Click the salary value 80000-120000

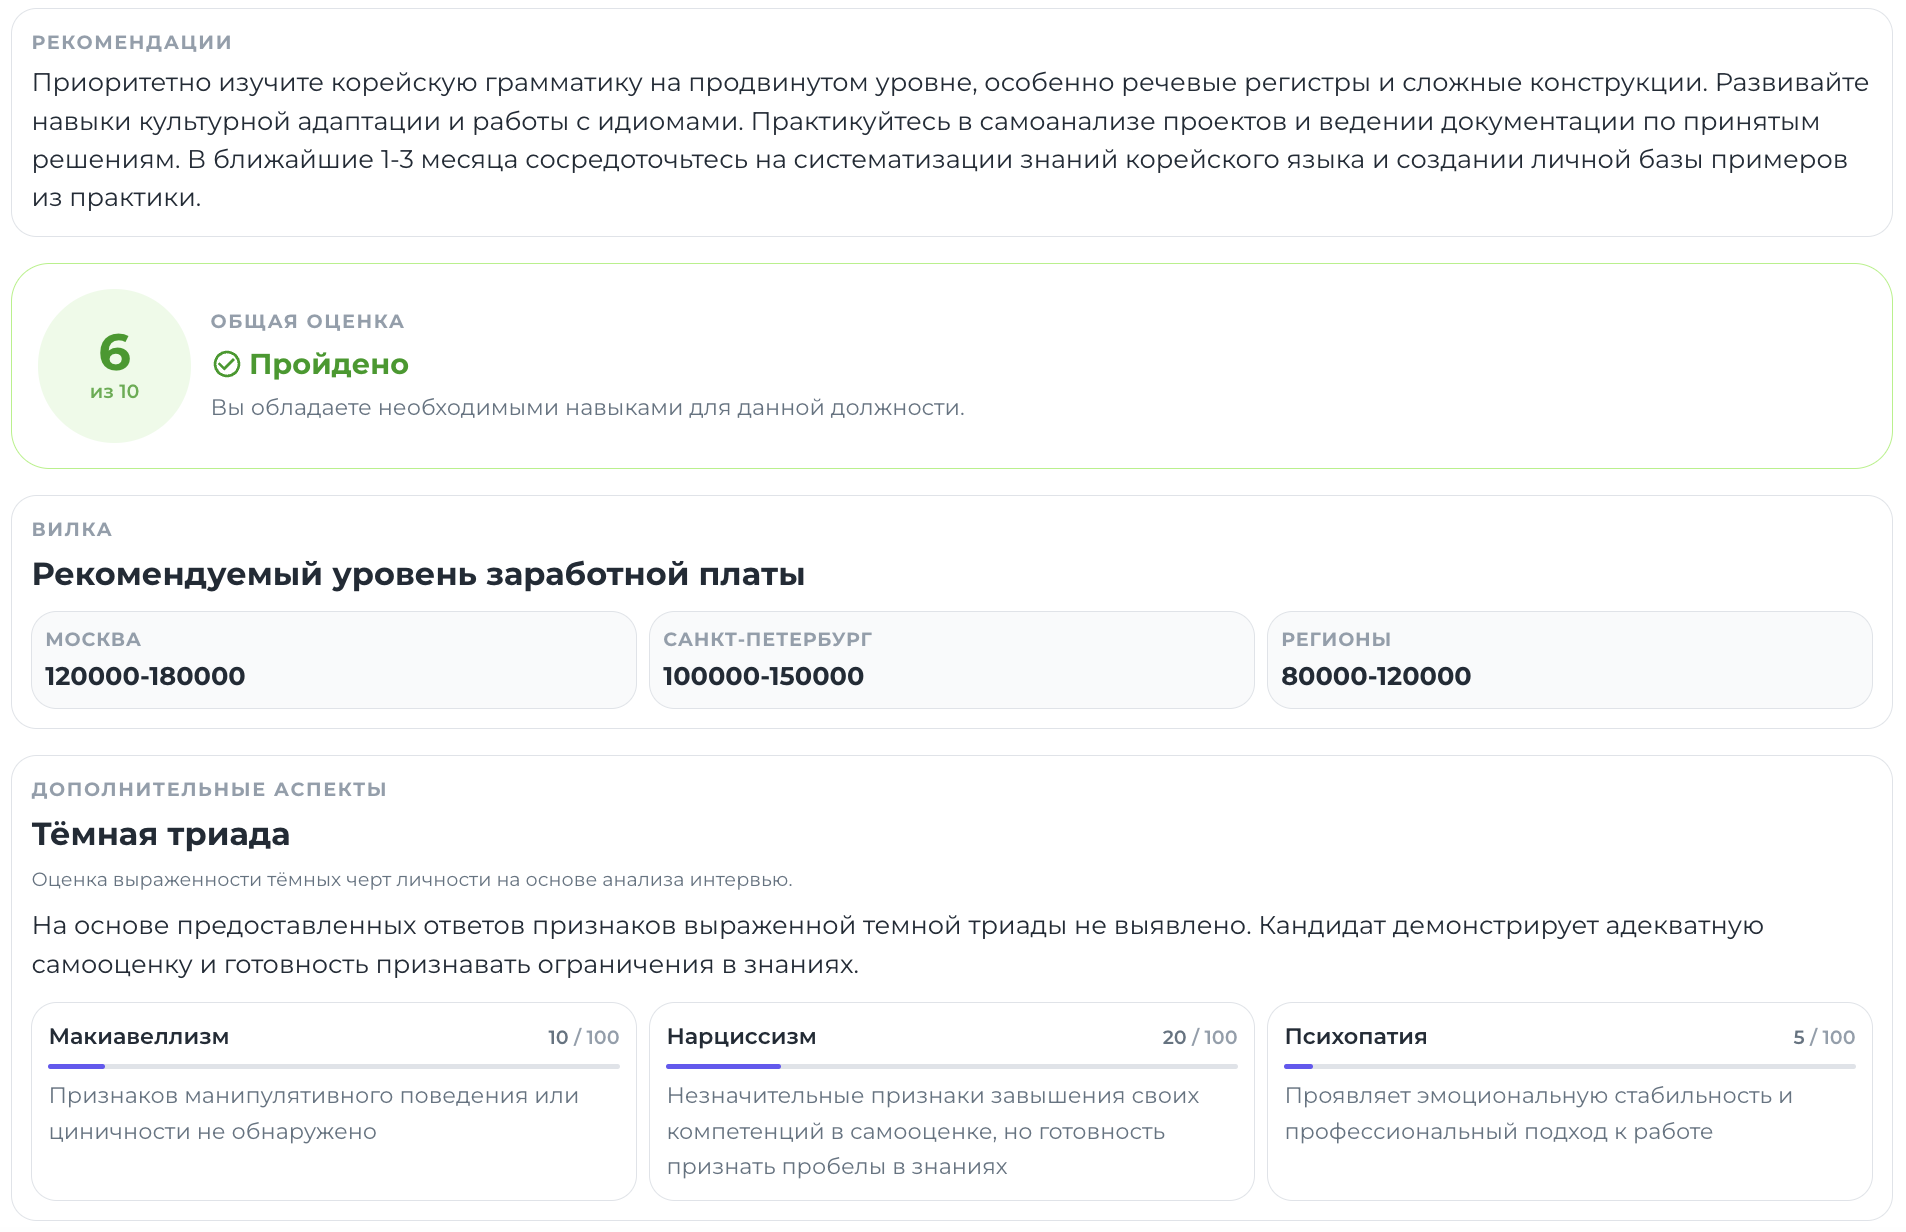(x=1376, y=676)
